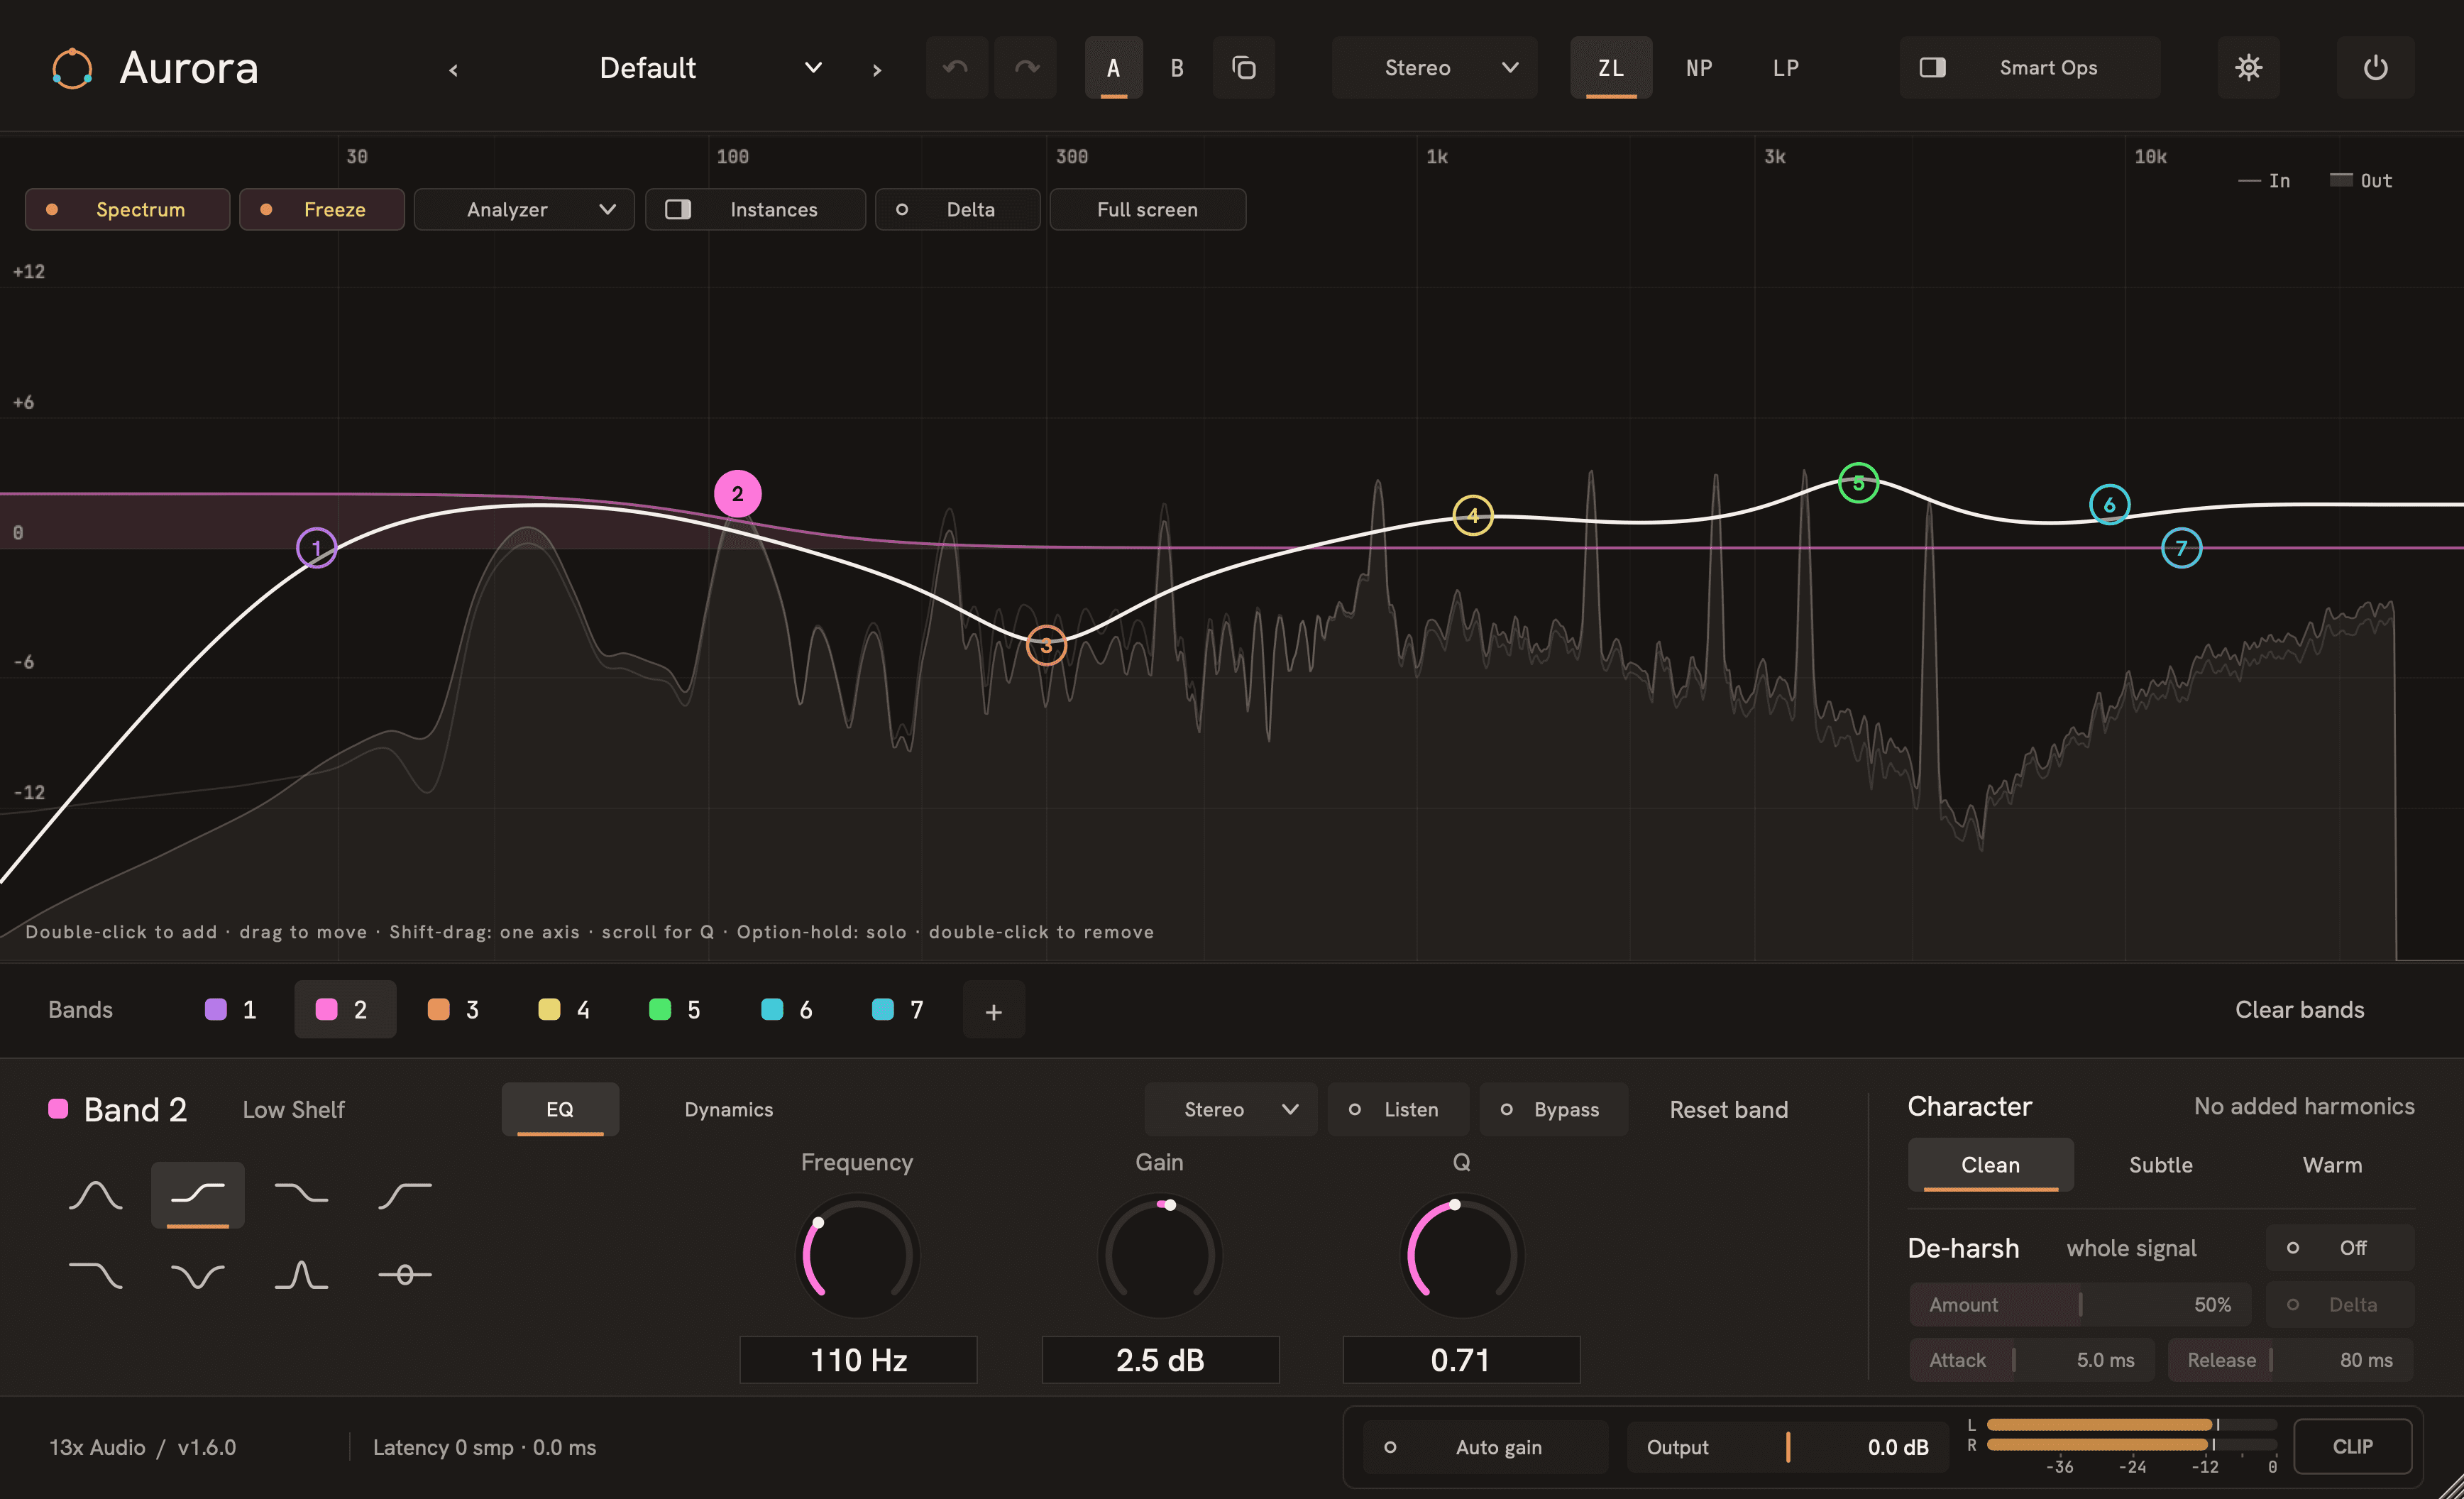Click the plugin power button
The width and height of the screenshot is (2464, 1499).
[2375, 68]
